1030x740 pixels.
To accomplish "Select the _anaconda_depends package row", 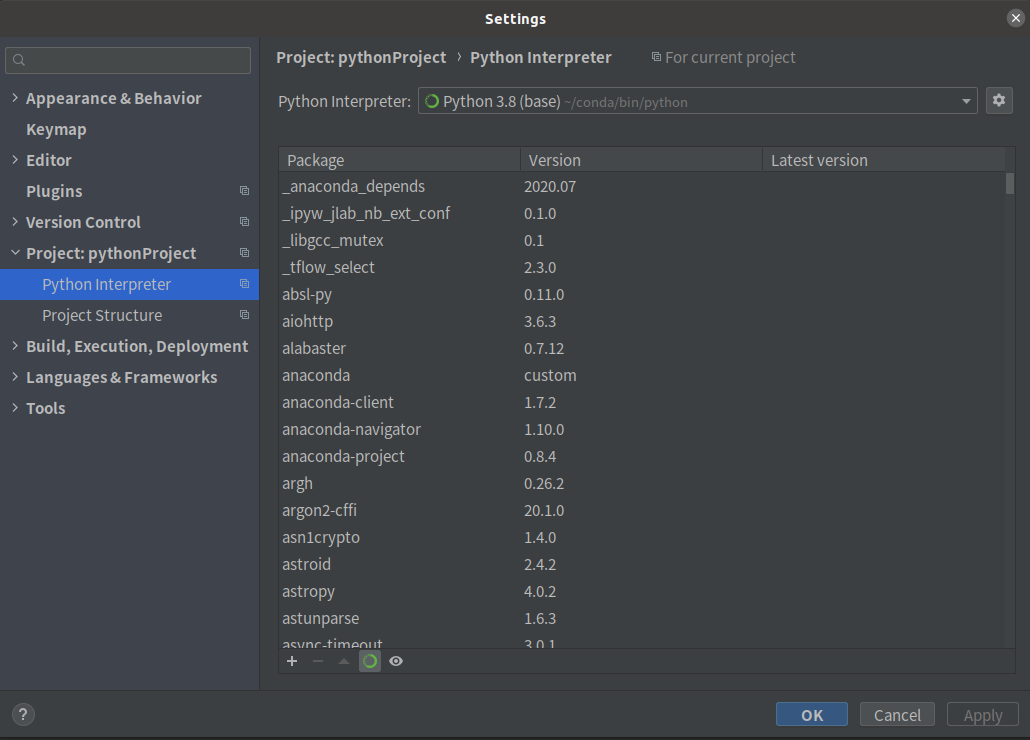I will point(642,186).
